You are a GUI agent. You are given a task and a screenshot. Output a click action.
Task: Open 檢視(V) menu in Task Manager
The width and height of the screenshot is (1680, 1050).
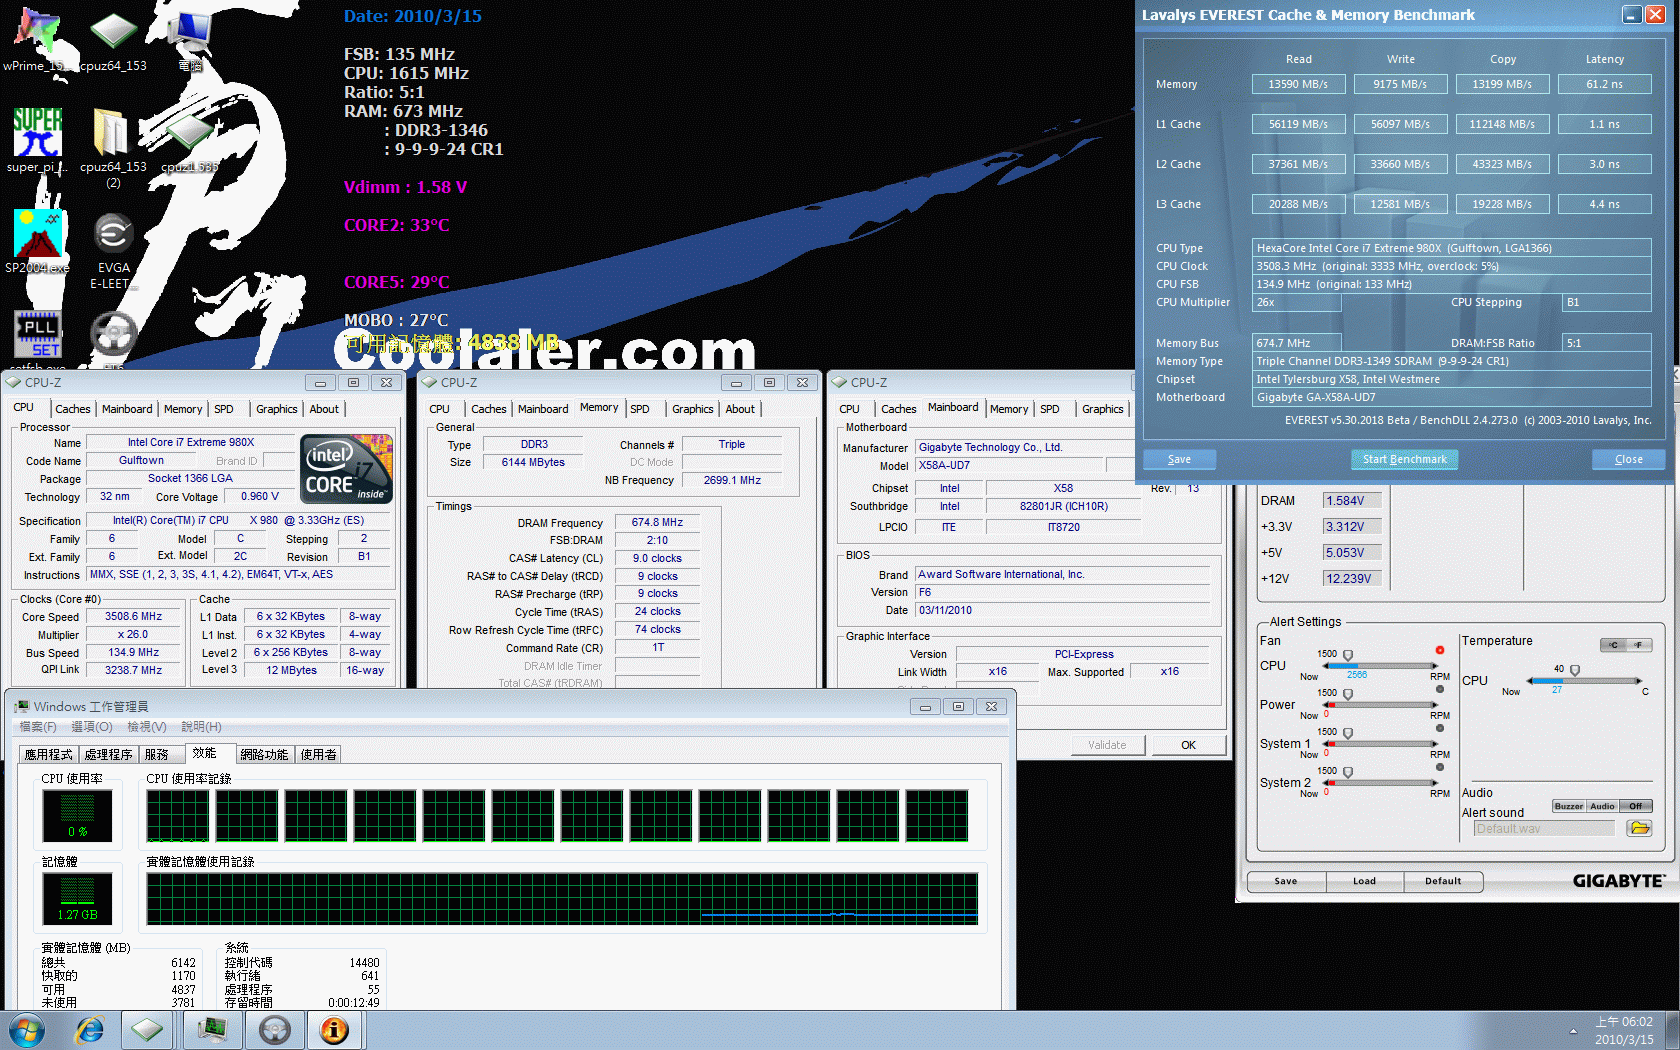pyautogui.click(x=147, y=727)
